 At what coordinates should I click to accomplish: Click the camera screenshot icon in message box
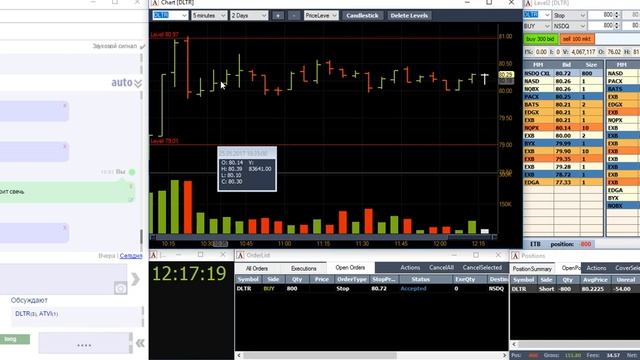click(x=120, y=288)
